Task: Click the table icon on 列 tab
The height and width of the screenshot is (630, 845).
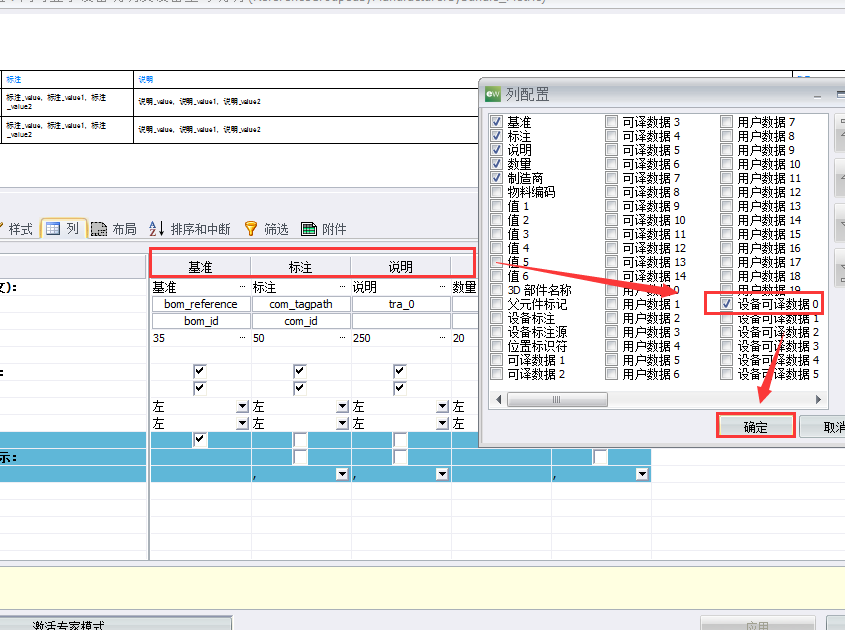Action: click(x=53, y=229)
